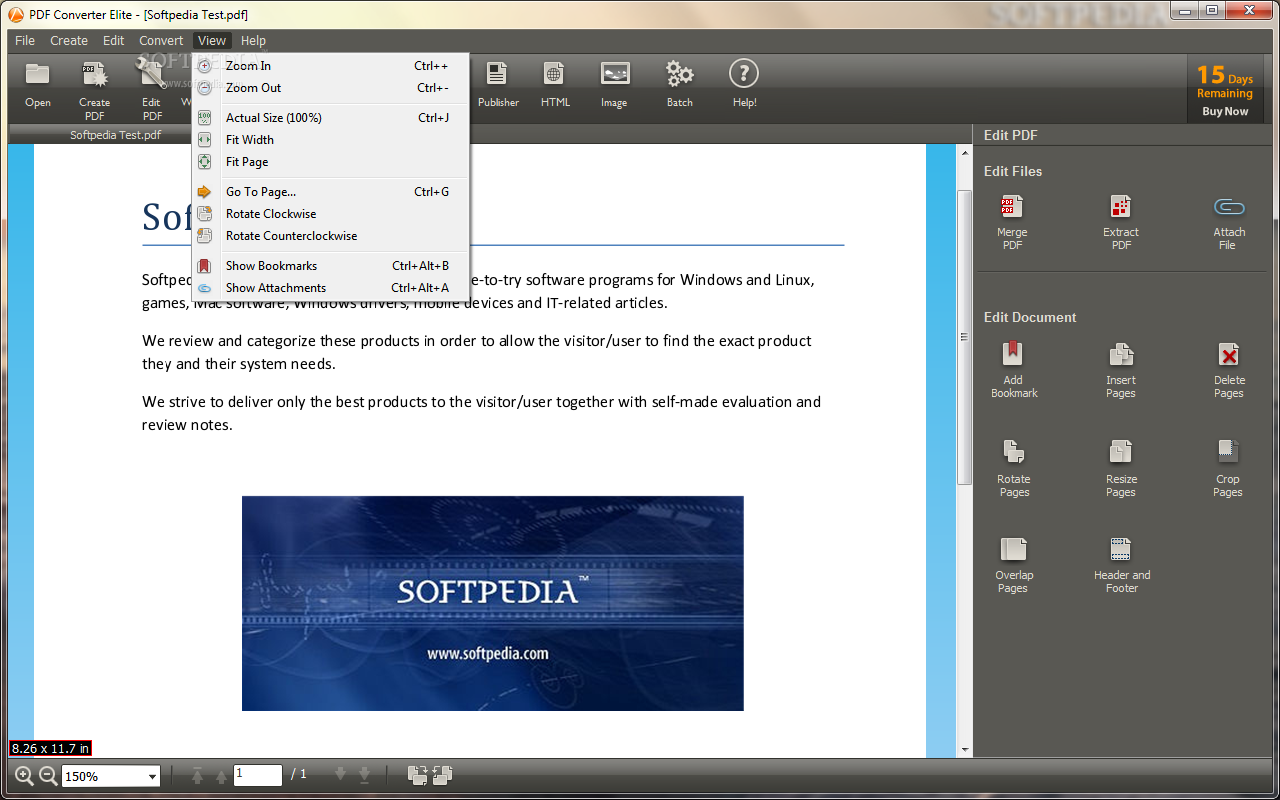The height and width of the screenshot is (800, 1280).
Task: Click the Header and Footer icon
Action: (x=1121, y=549)
